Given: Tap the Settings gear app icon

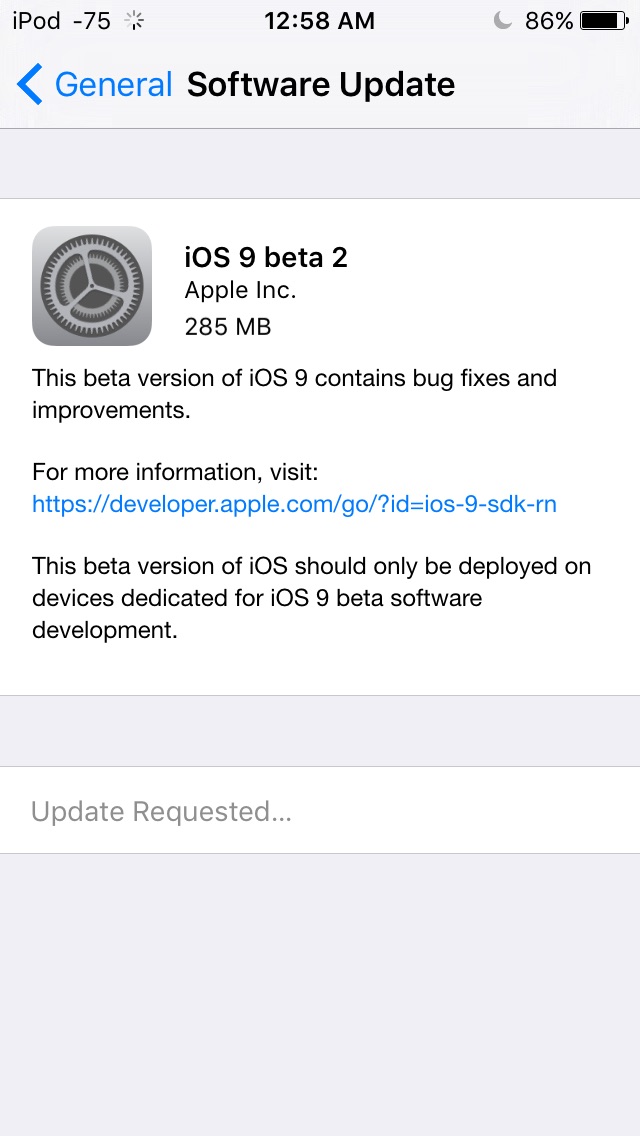Looking at the screenshot, I should tap(92, 286).
